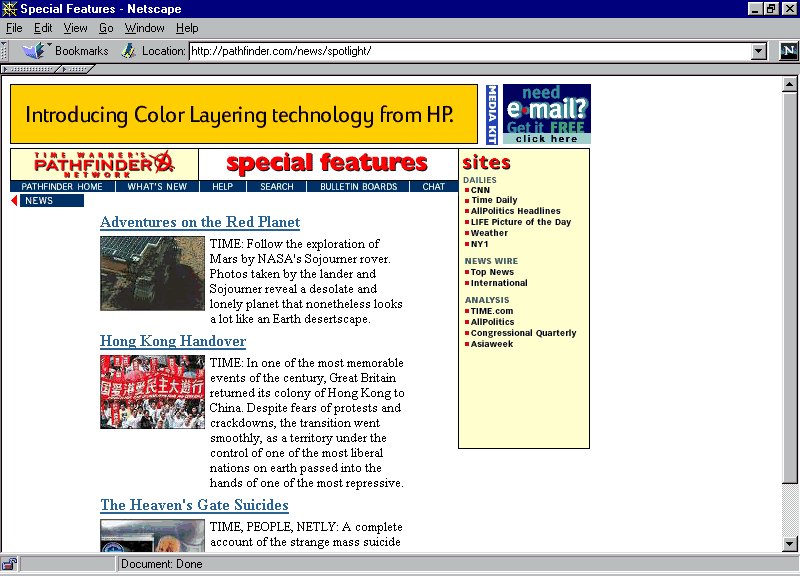Open the CNN site link
Viewport: 800px width, 576px height.
pyautogui.click(x=480, y=190)
